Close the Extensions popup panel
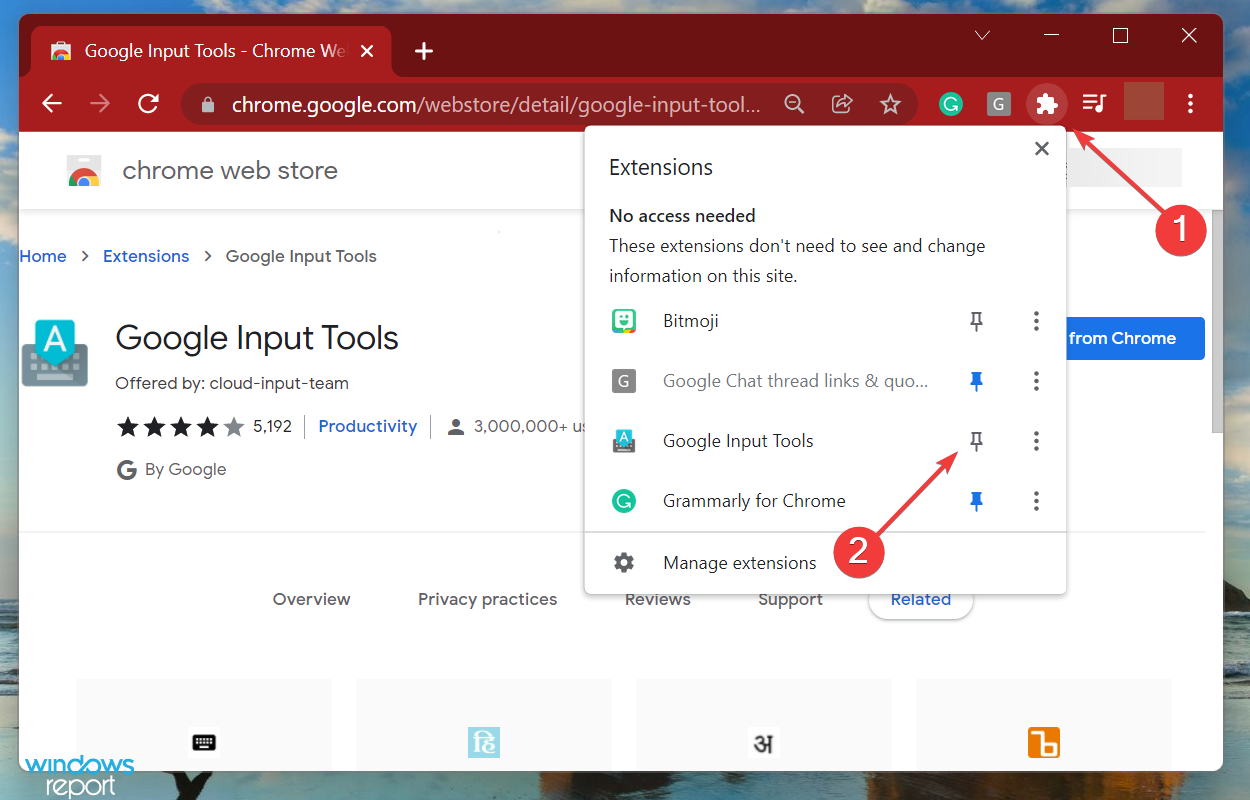Image resolution: width=1250 pixels, height=800 pixels. point(1041,148)
